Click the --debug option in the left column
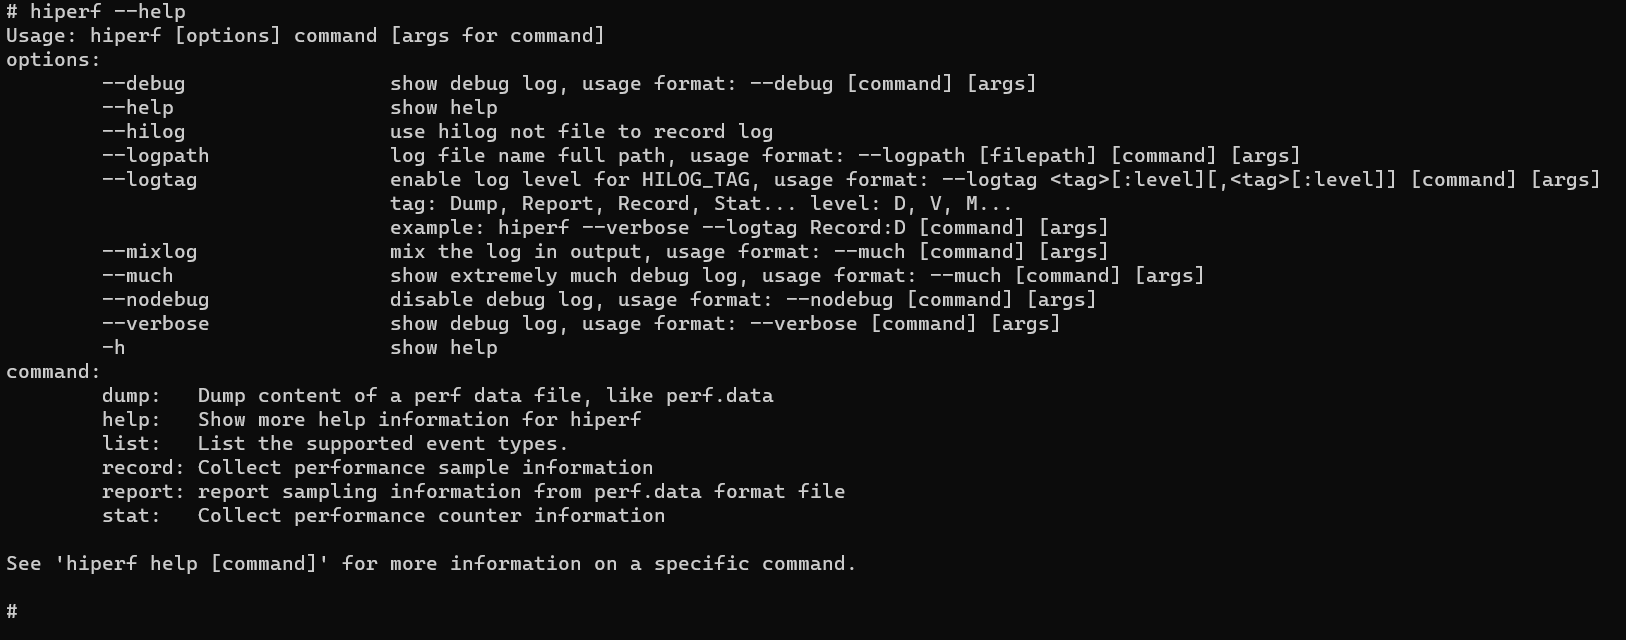Screen dimensions: 1626x640 pos(143,84)
